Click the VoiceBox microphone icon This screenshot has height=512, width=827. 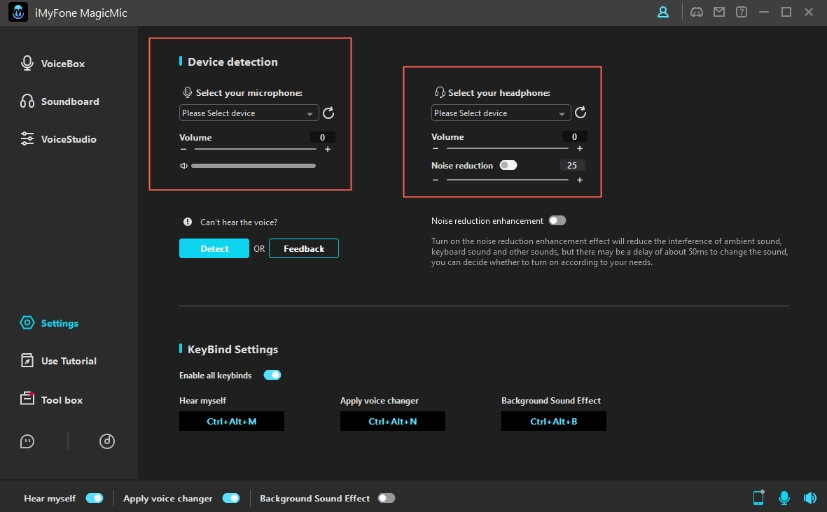pos(27,63)
